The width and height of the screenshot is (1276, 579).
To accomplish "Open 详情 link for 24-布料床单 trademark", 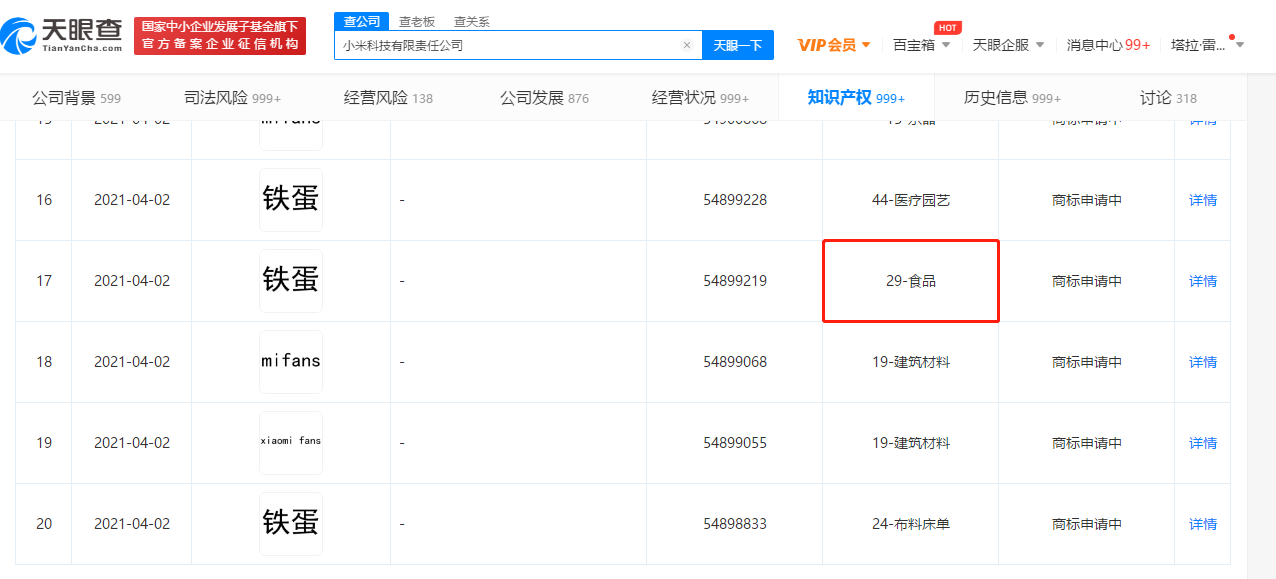I will point(1203,524).
